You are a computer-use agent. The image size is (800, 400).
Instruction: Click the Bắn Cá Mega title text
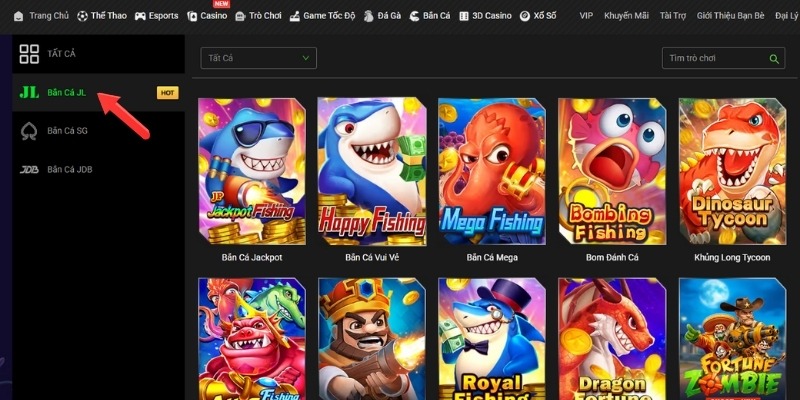[x=492, y=258]
